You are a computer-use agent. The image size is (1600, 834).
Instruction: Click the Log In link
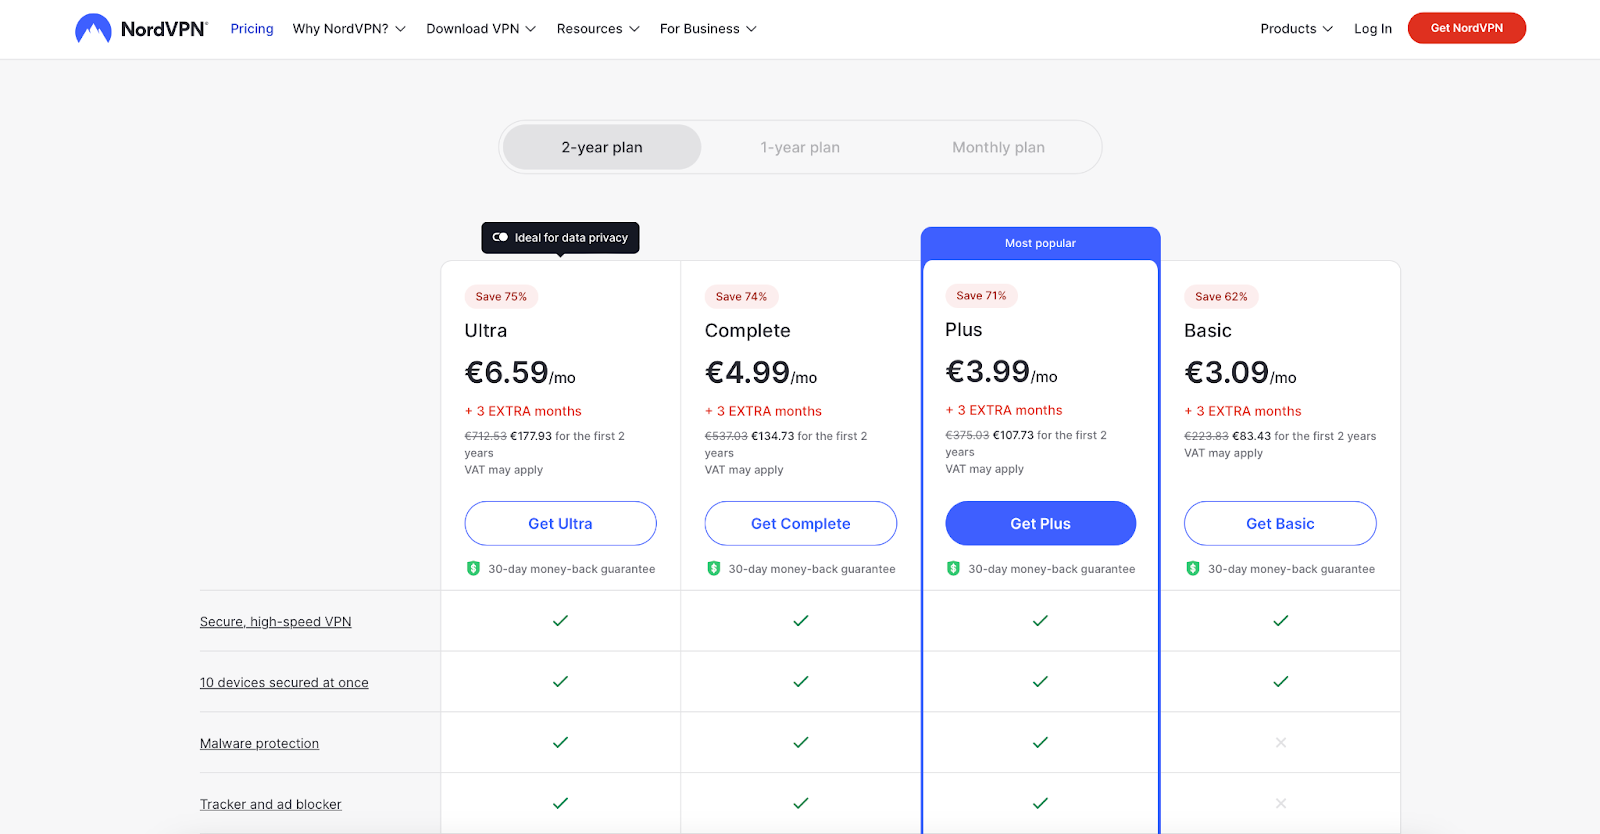pyautogui.click(x=1373, y=29)
